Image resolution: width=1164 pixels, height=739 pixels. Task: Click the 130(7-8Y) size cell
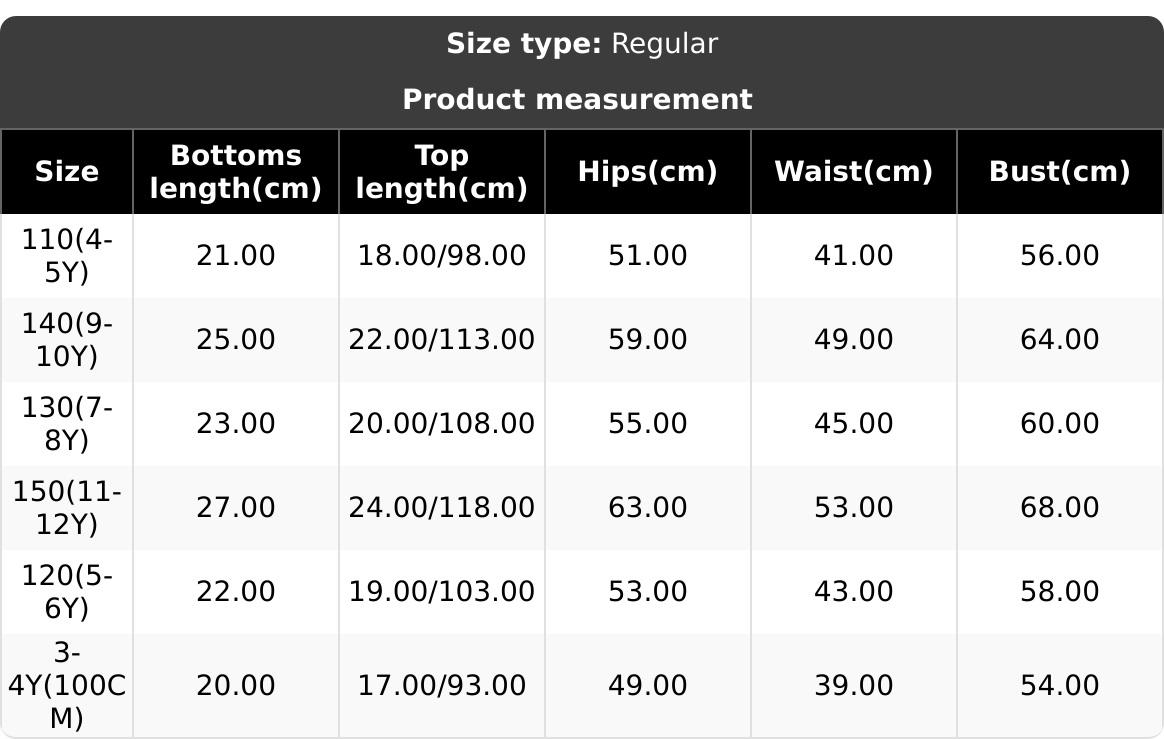tap(67, 423)
